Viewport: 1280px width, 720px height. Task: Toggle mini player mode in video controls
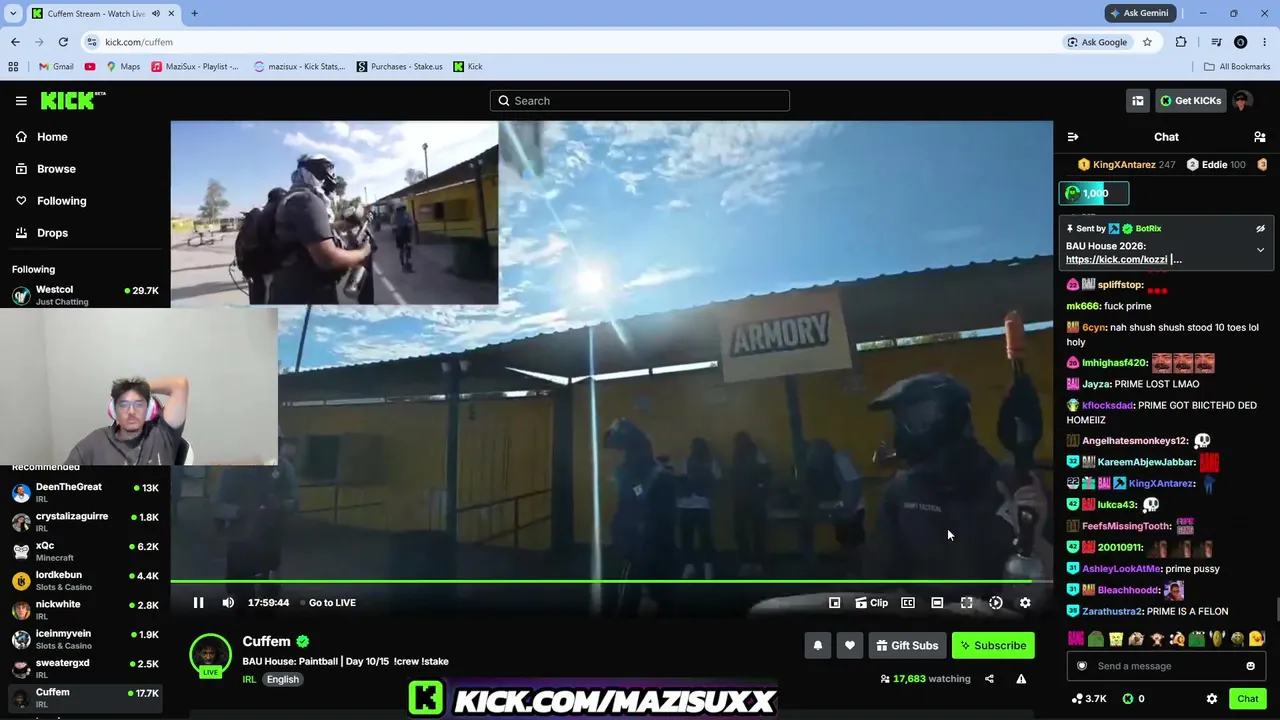(834, 603)
